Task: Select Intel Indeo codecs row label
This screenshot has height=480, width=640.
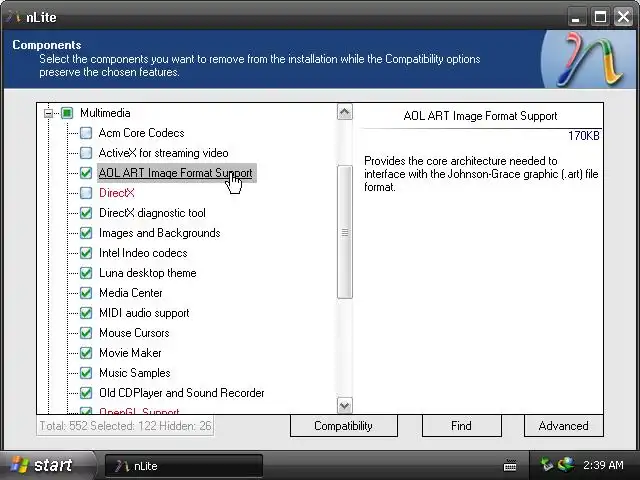Action: [x=143, y=253]
